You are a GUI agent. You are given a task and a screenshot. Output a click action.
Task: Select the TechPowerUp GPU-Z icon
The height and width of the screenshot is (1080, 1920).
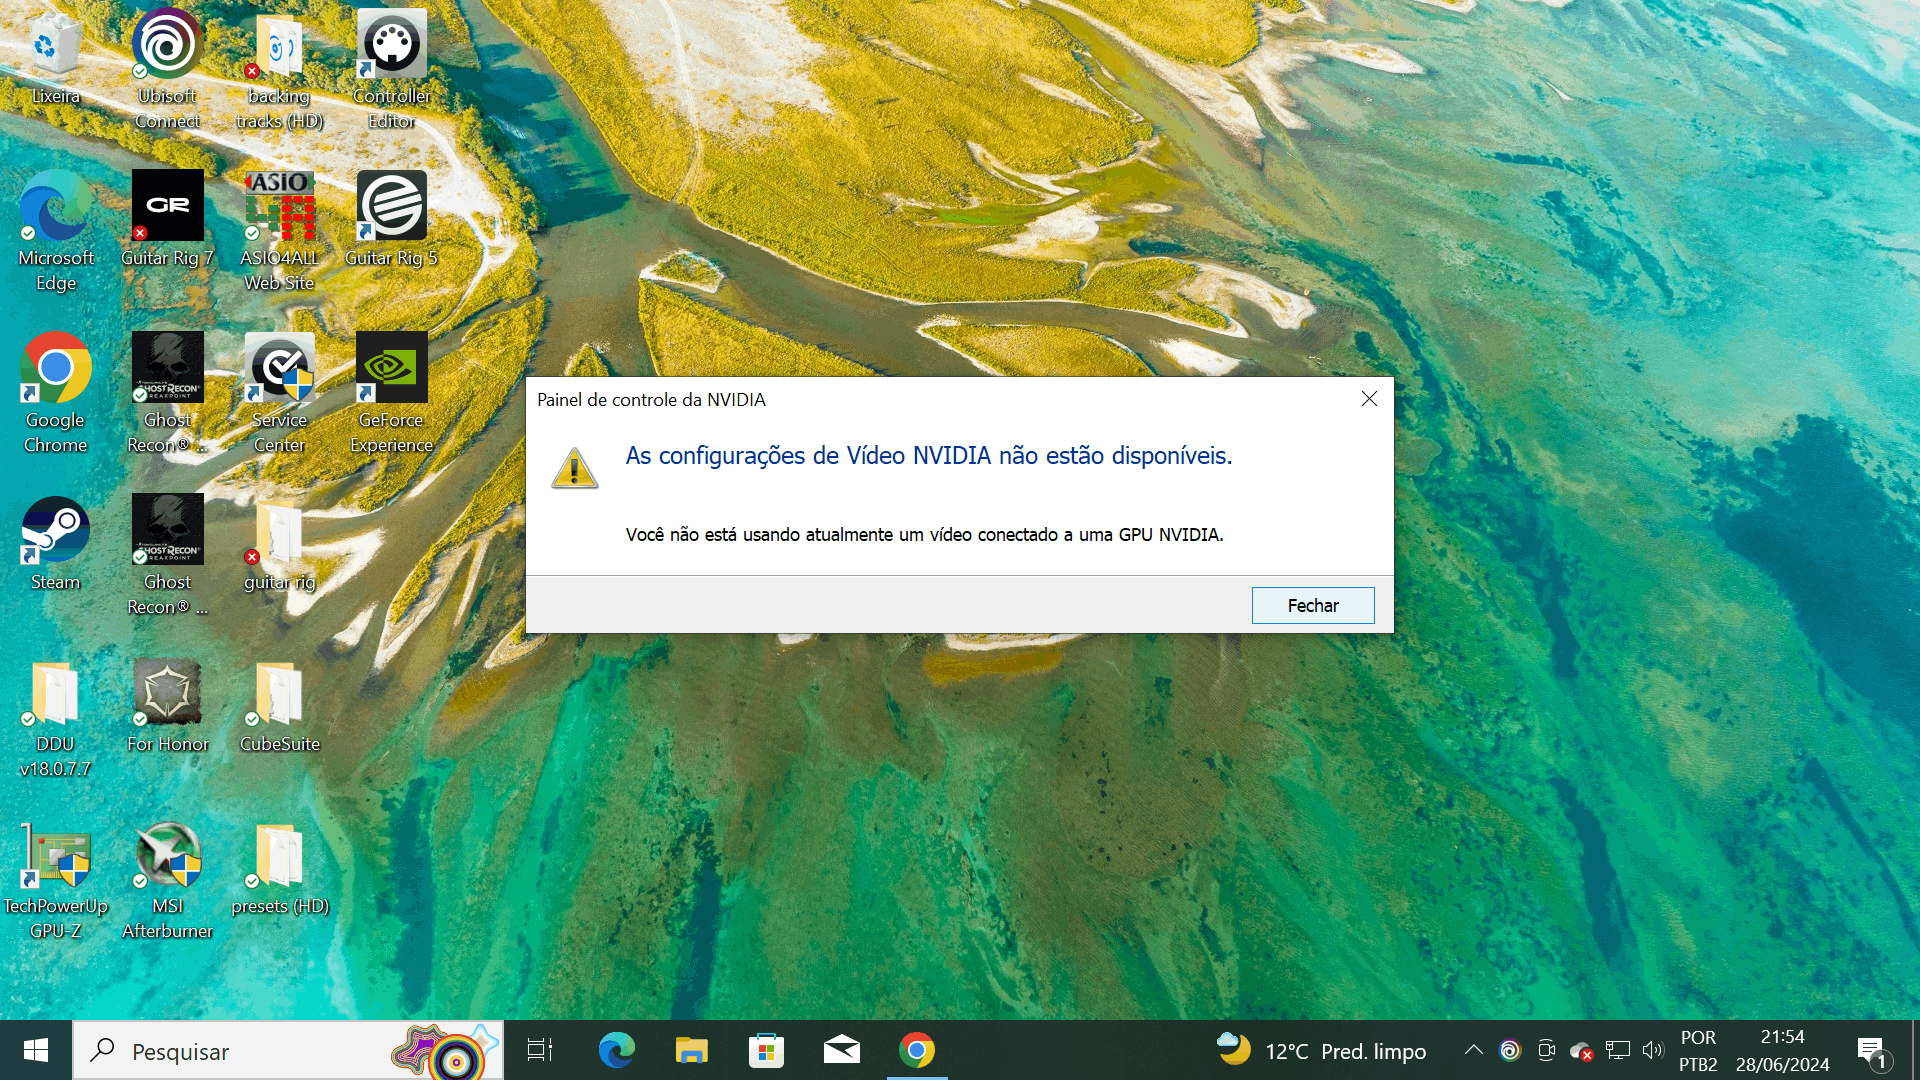[56, 857]
